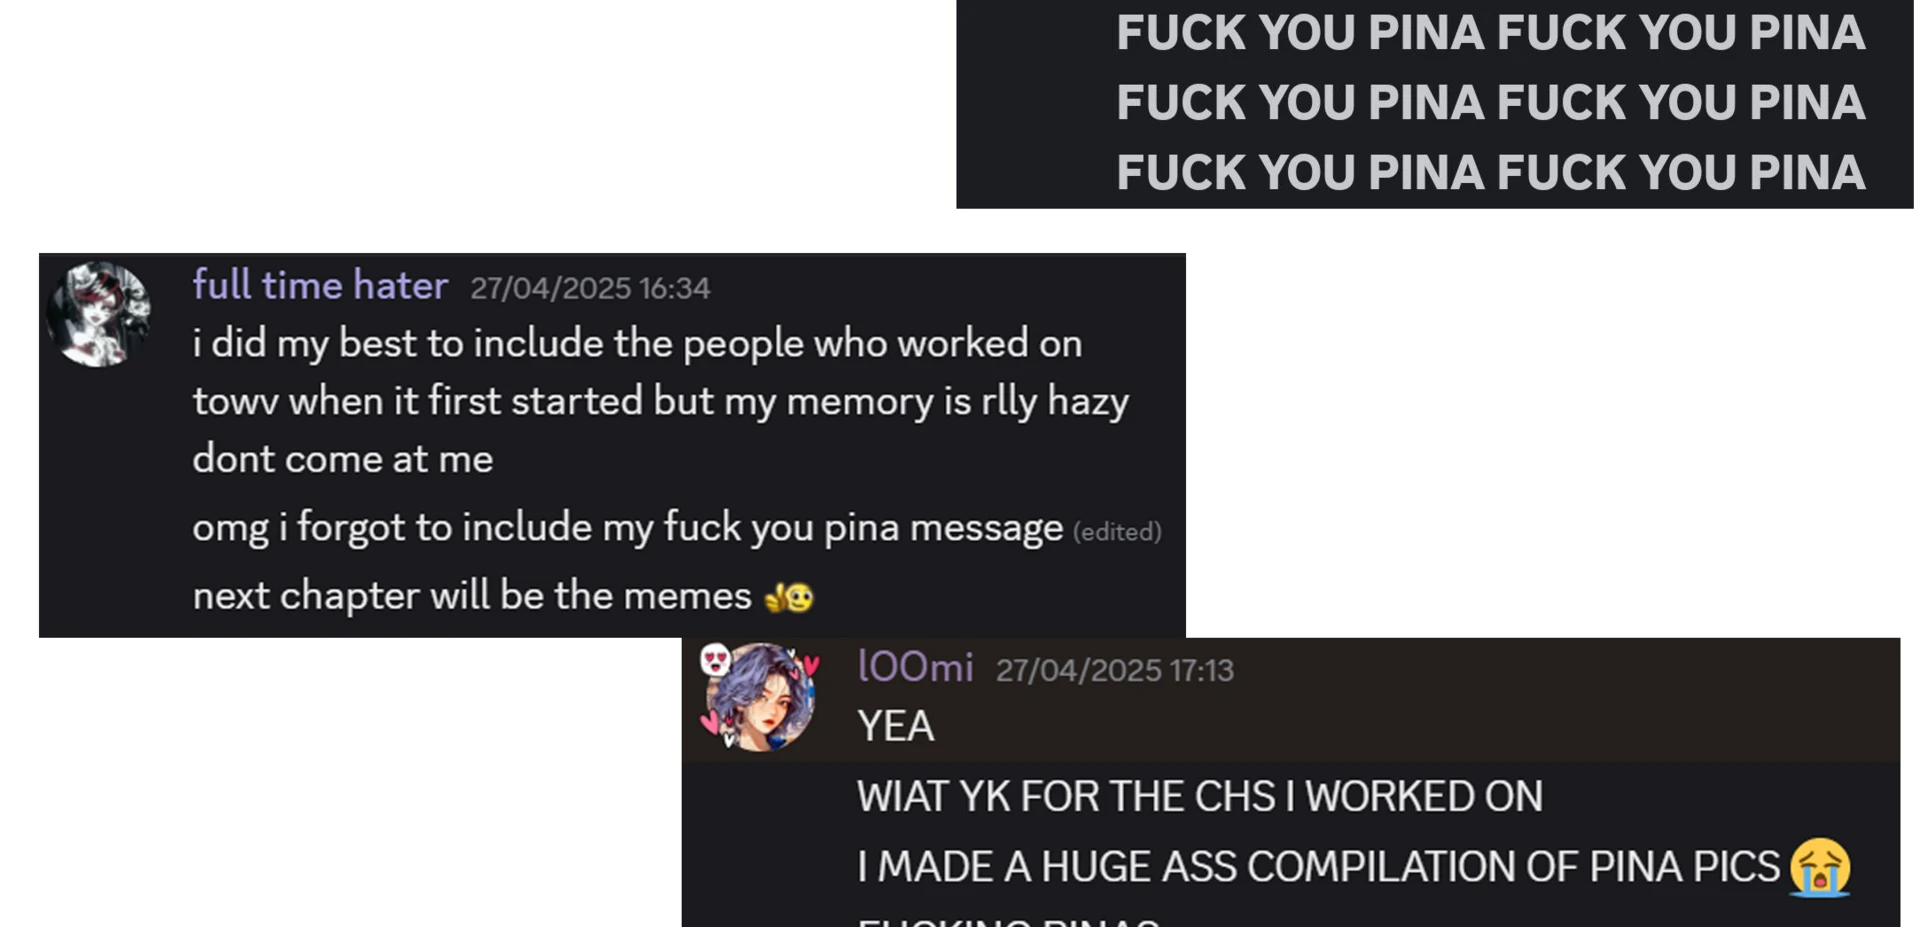Screen dimensions: 1920x927
Task: Click the "dont come at me" text line
Action: click(x=342, y=459)
